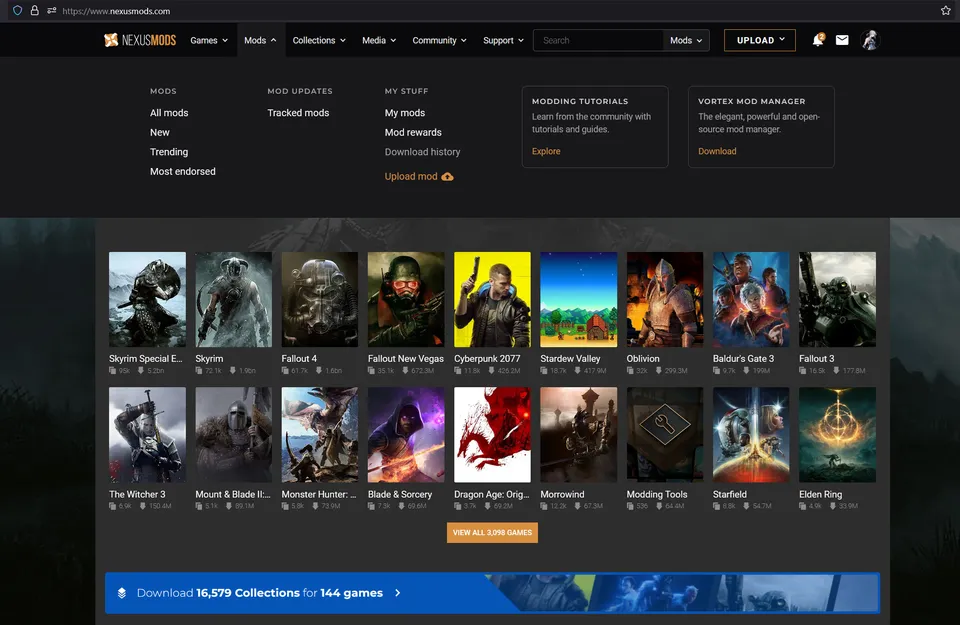The width and height of the screenshot is (960, 625).
Task: Click the Search input field
Action: [598, 40]
